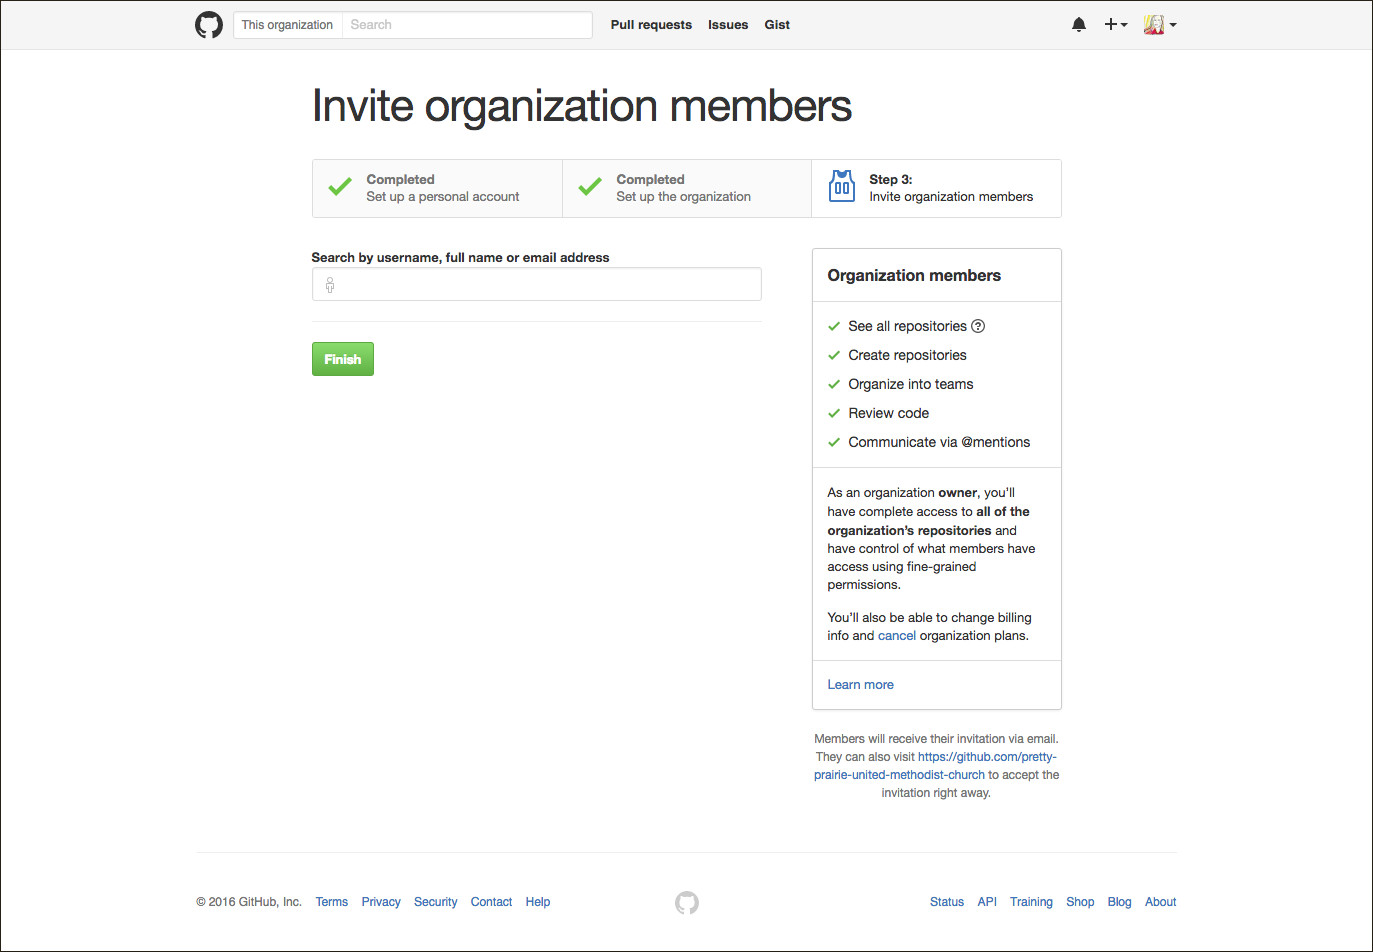Click the Step 3 jersey icon

coord(842,187)
